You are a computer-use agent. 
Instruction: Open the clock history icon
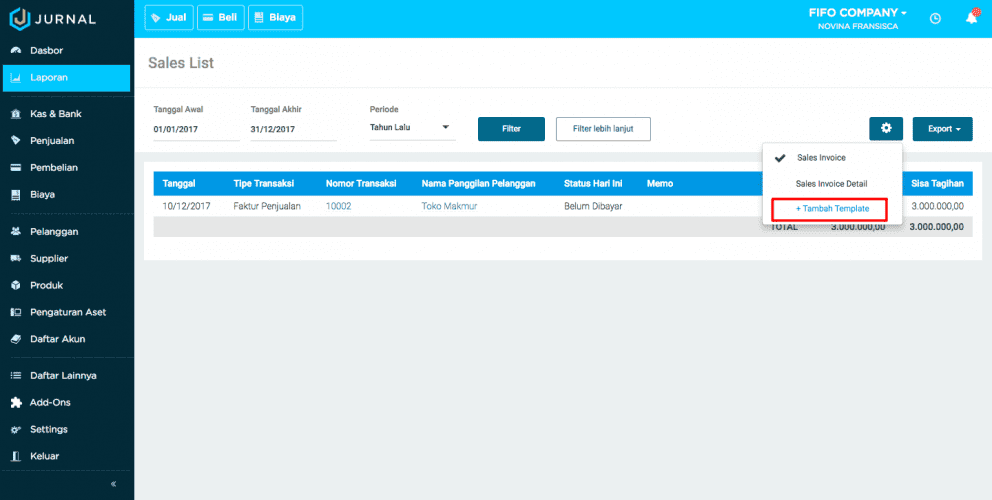click(935, 18)
